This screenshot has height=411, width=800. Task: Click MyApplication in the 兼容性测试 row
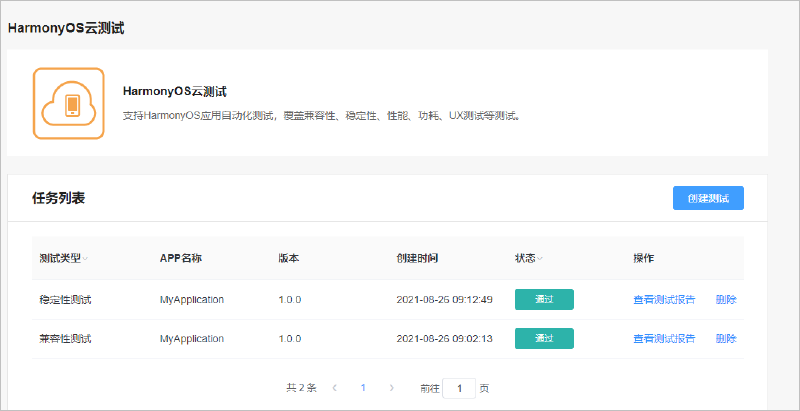(x=192, y=339)
